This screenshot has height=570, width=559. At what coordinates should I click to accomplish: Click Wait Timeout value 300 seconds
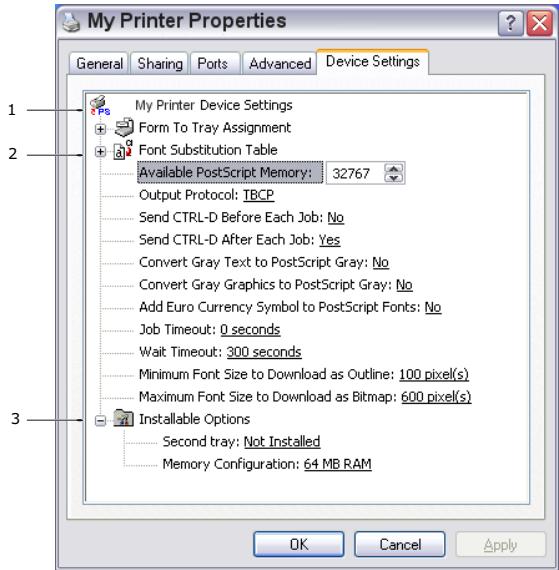click(x=264, y=352)
